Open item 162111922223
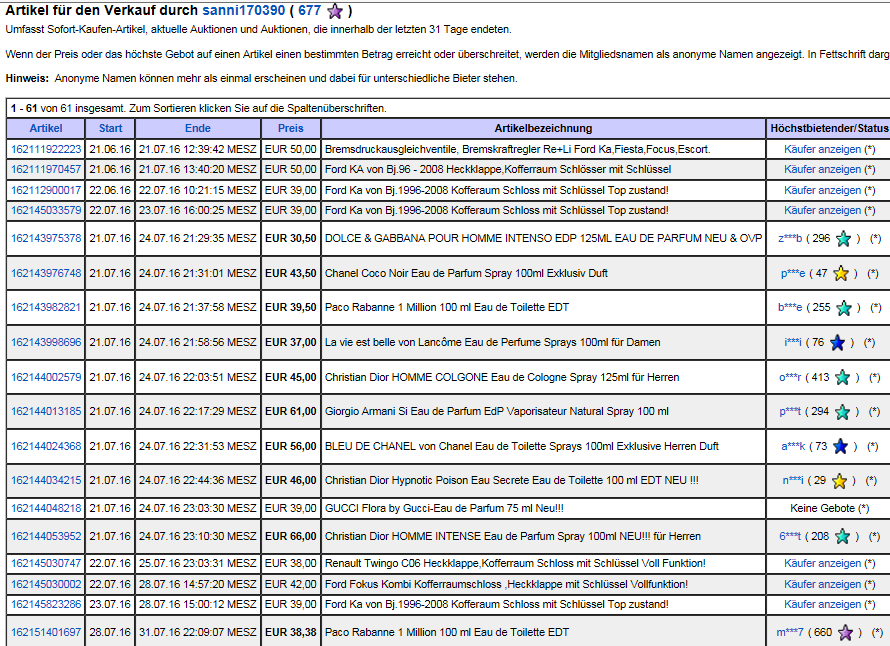 (46, 149)
